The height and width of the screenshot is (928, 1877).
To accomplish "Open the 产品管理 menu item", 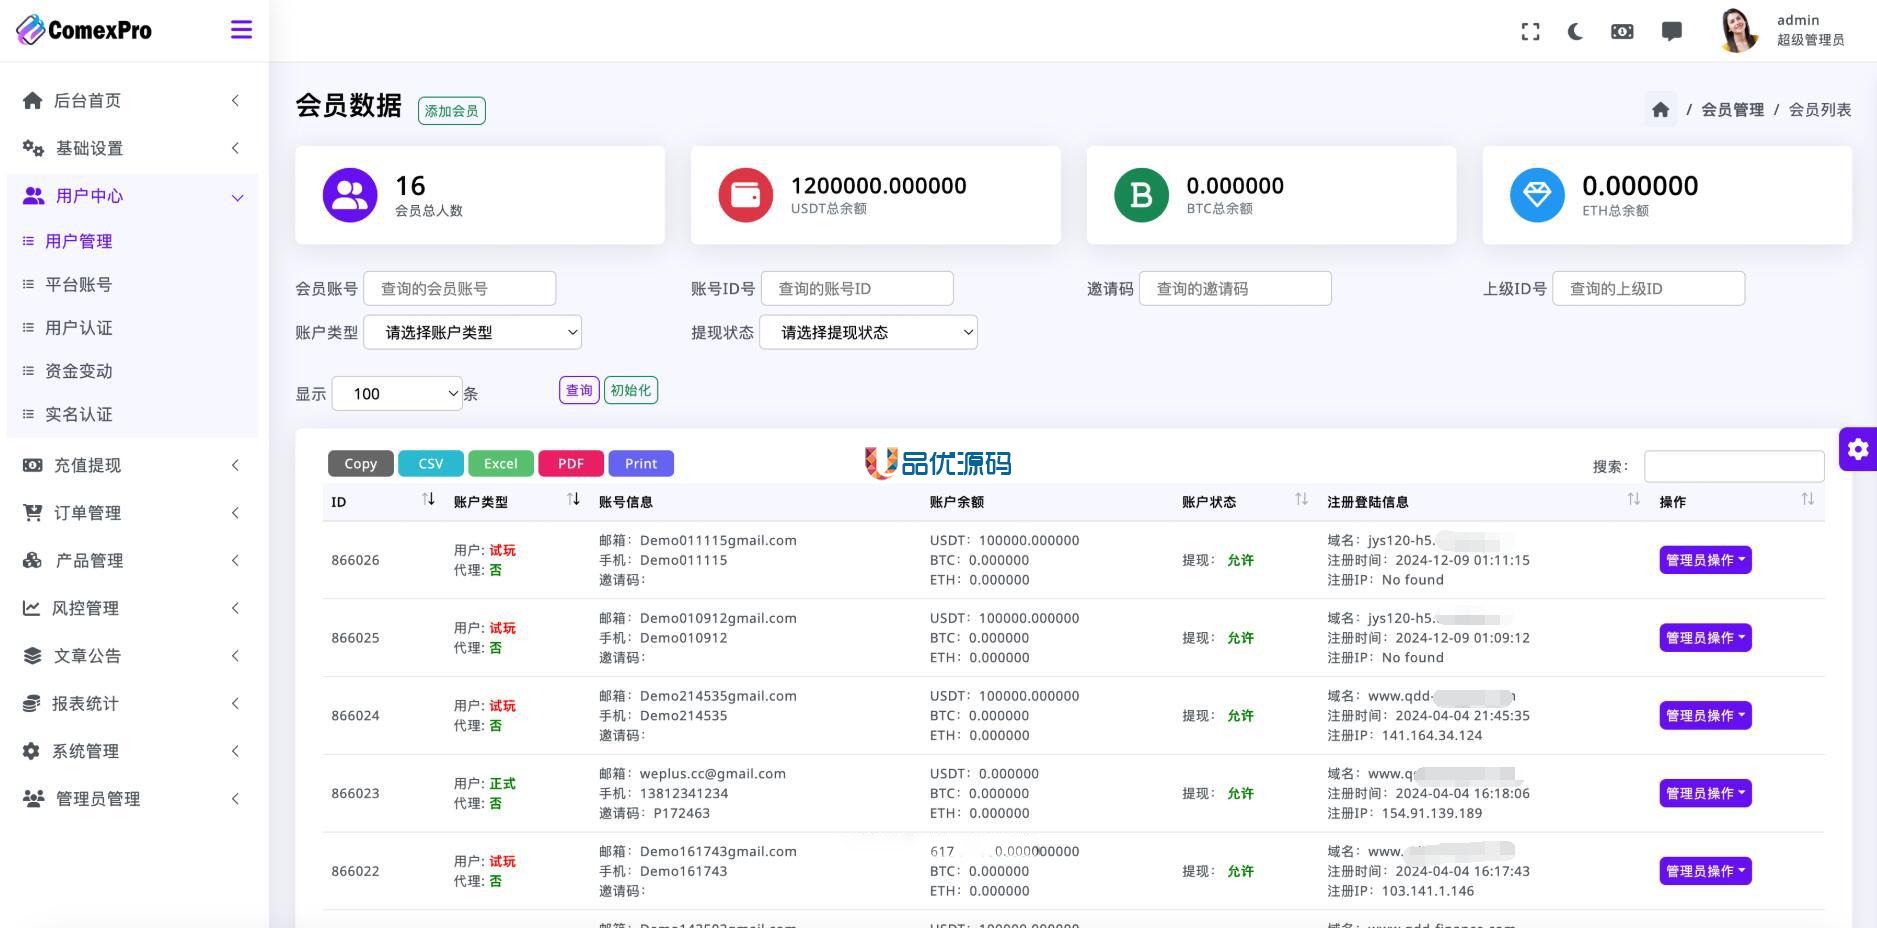I will [132, 560].
